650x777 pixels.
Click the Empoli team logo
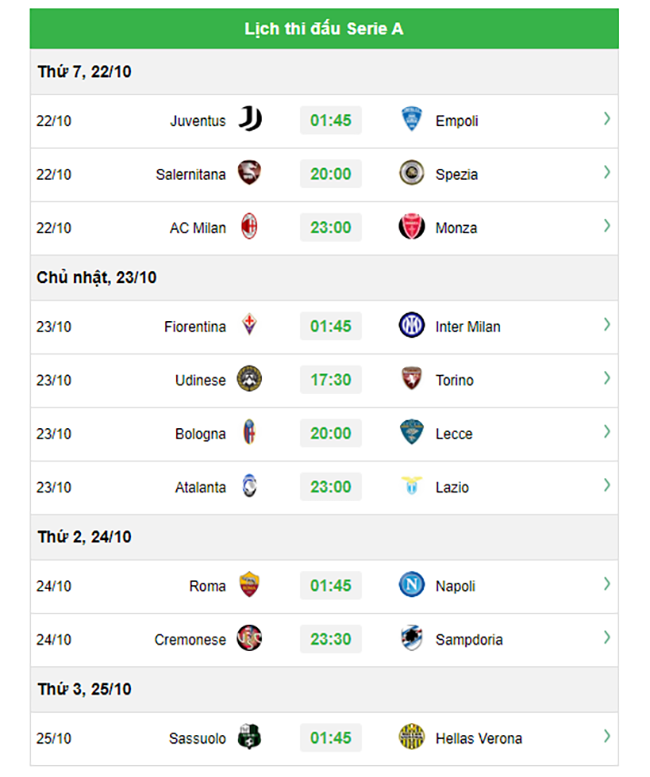pyautogui.click(x=411, y=119)
